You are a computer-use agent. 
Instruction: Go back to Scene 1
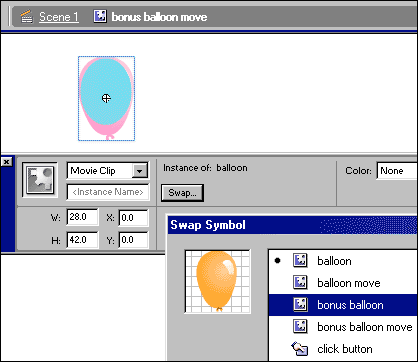(59, 17)
